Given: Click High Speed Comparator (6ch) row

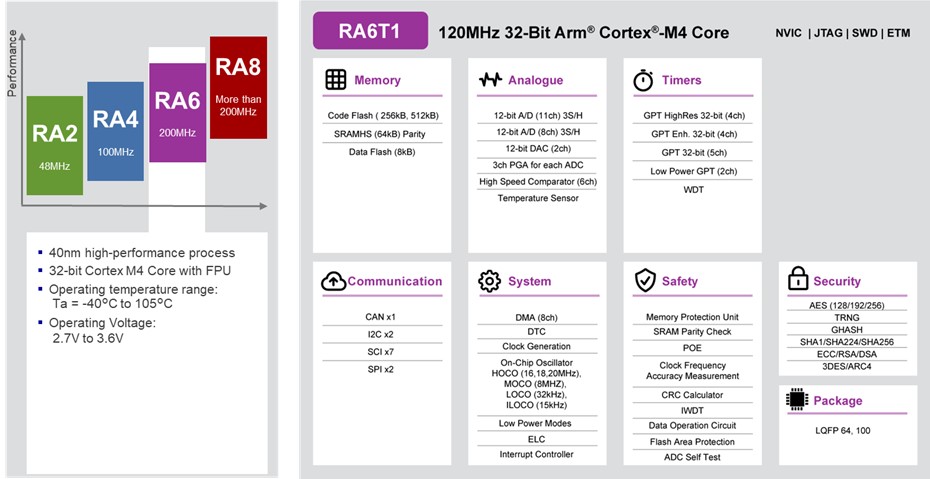Looking at the screenshot, I should click(x=537, y=181).
